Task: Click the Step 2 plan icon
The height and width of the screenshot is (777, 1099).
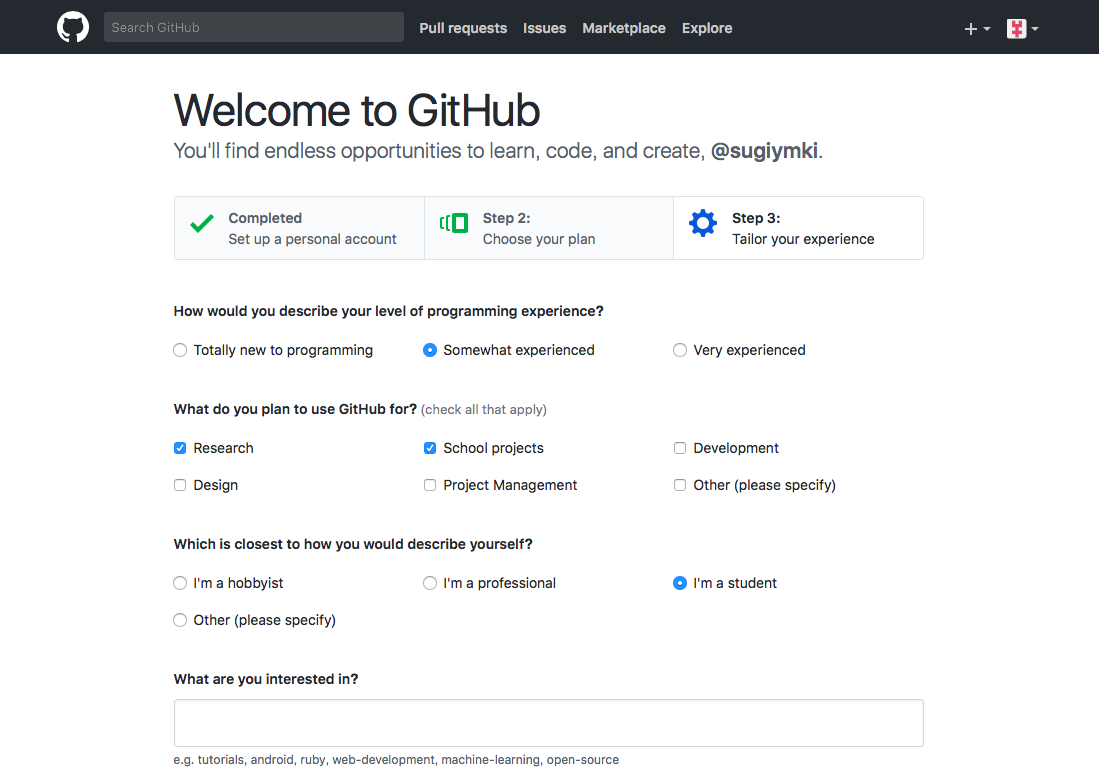Action: pos(454,223)
